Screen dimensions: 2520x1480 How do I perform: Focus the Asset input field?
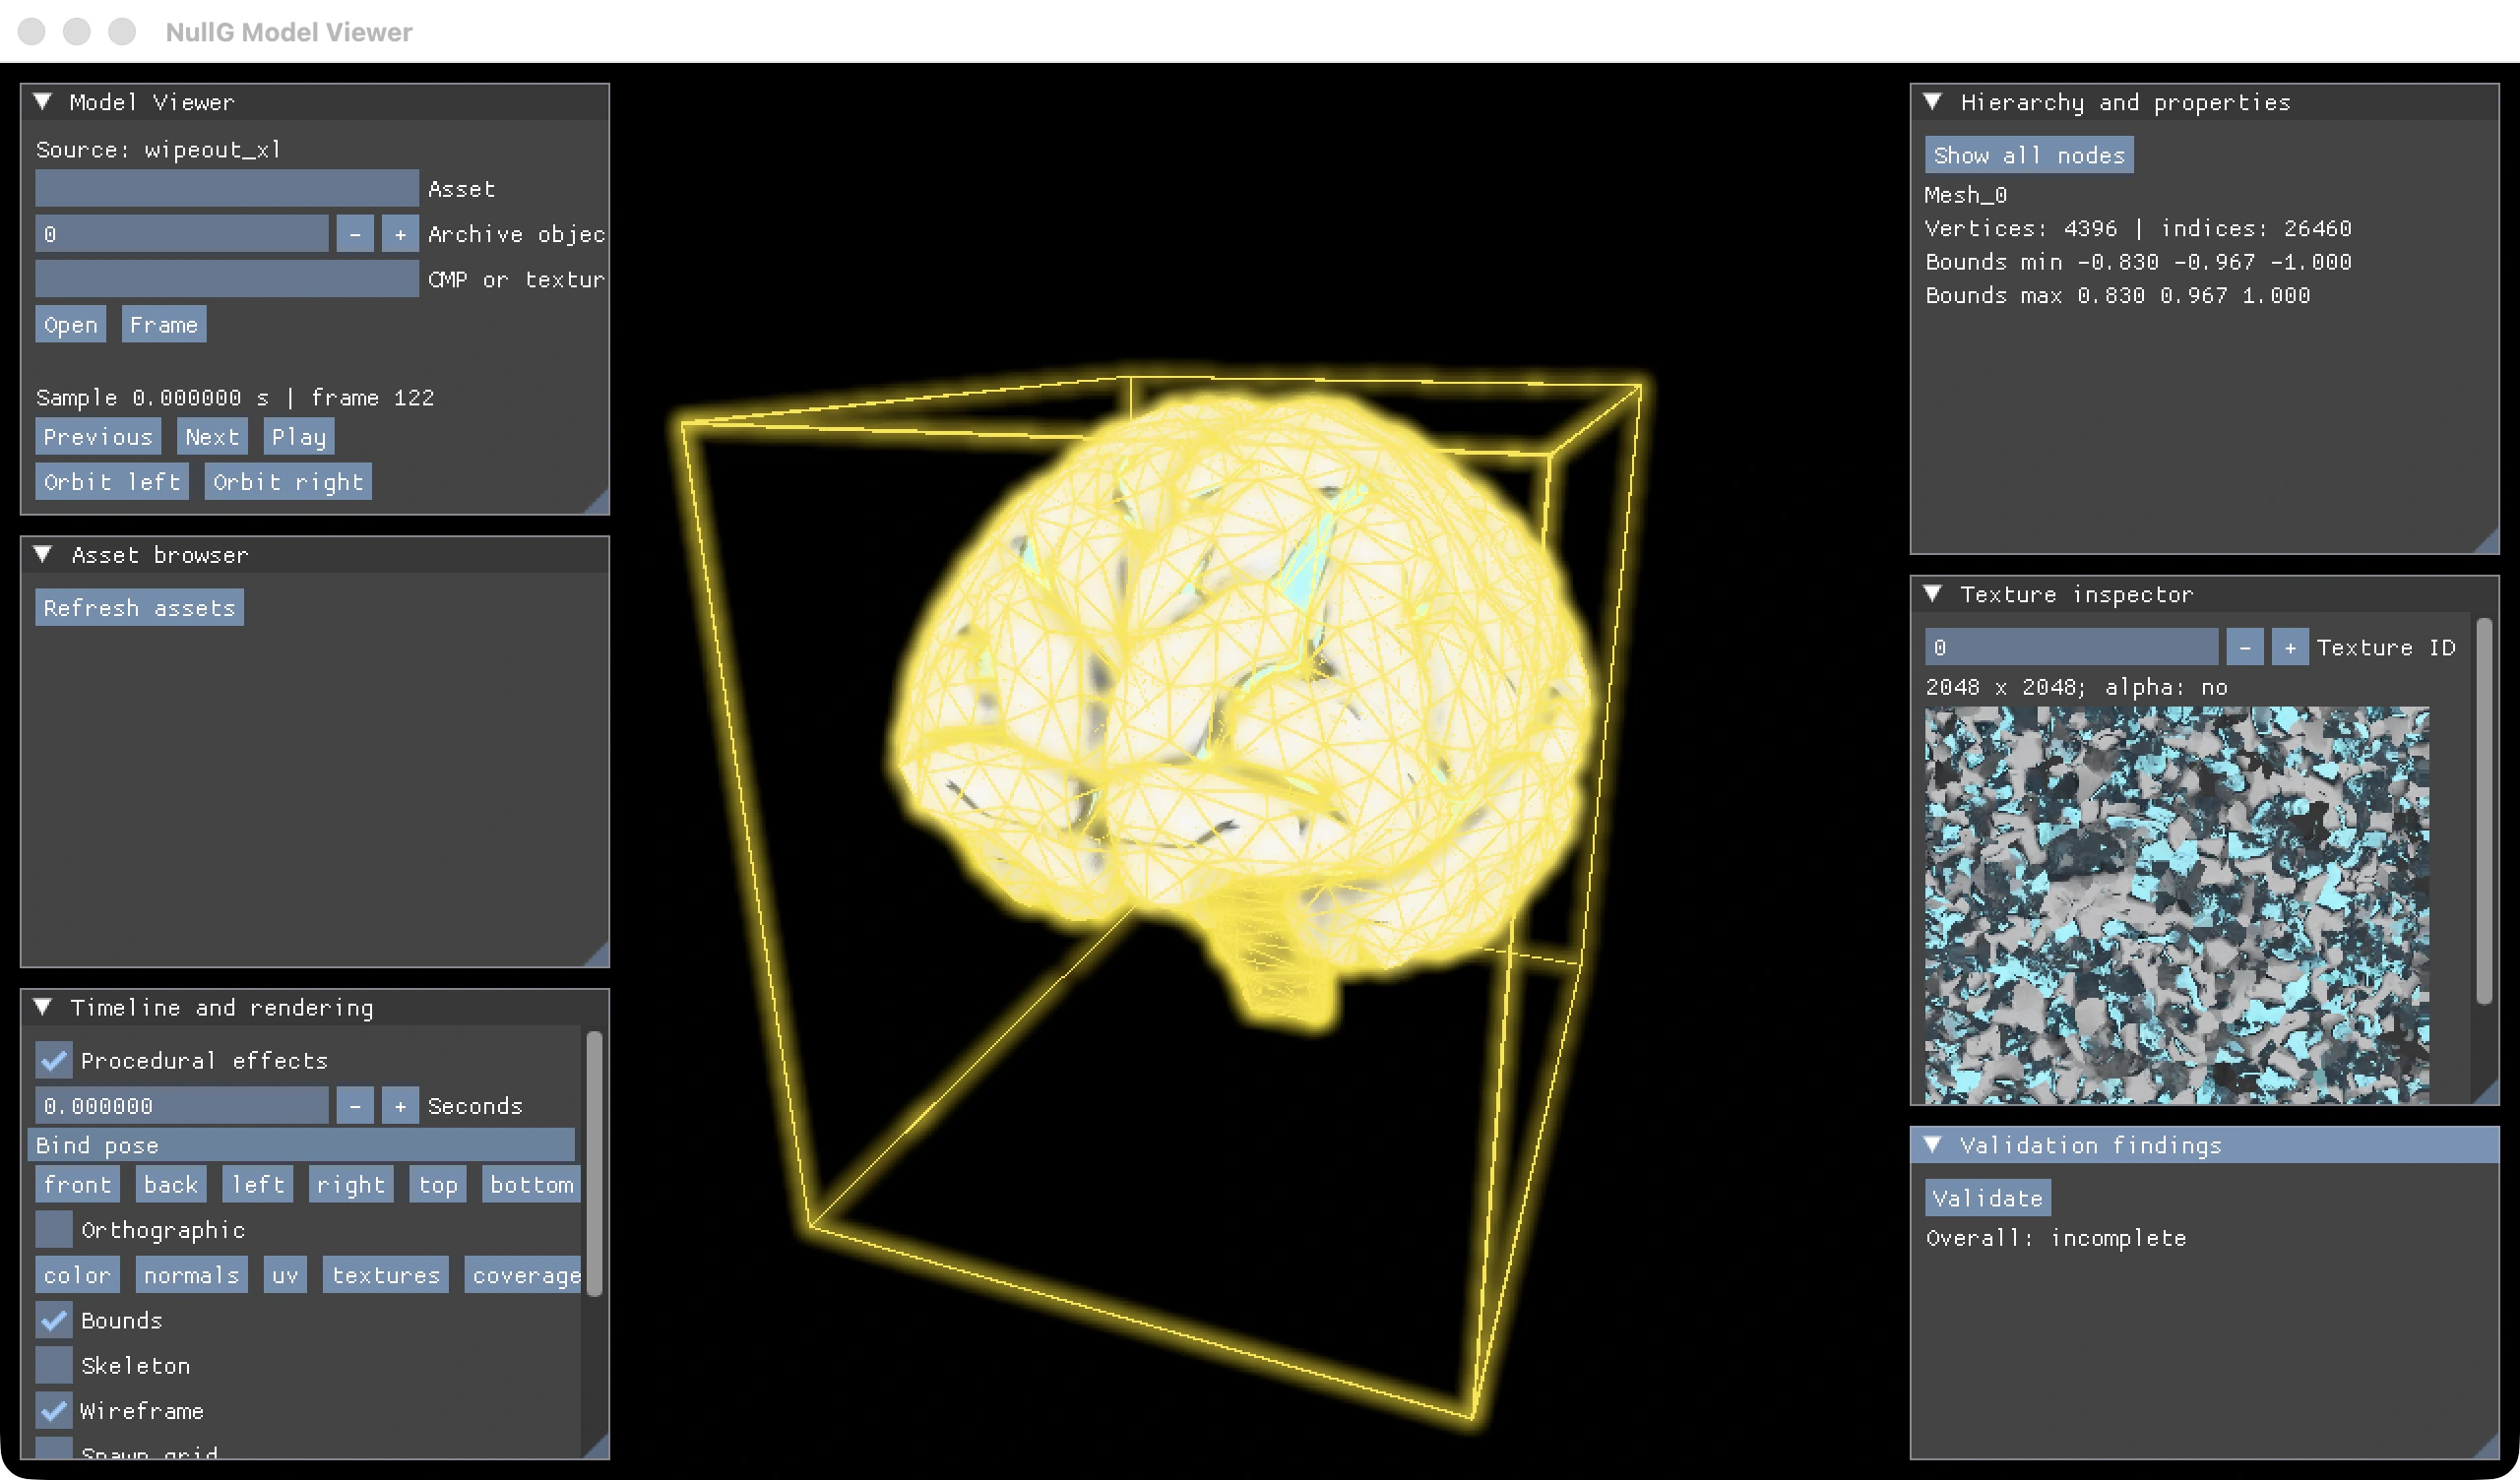click(227, 188)
